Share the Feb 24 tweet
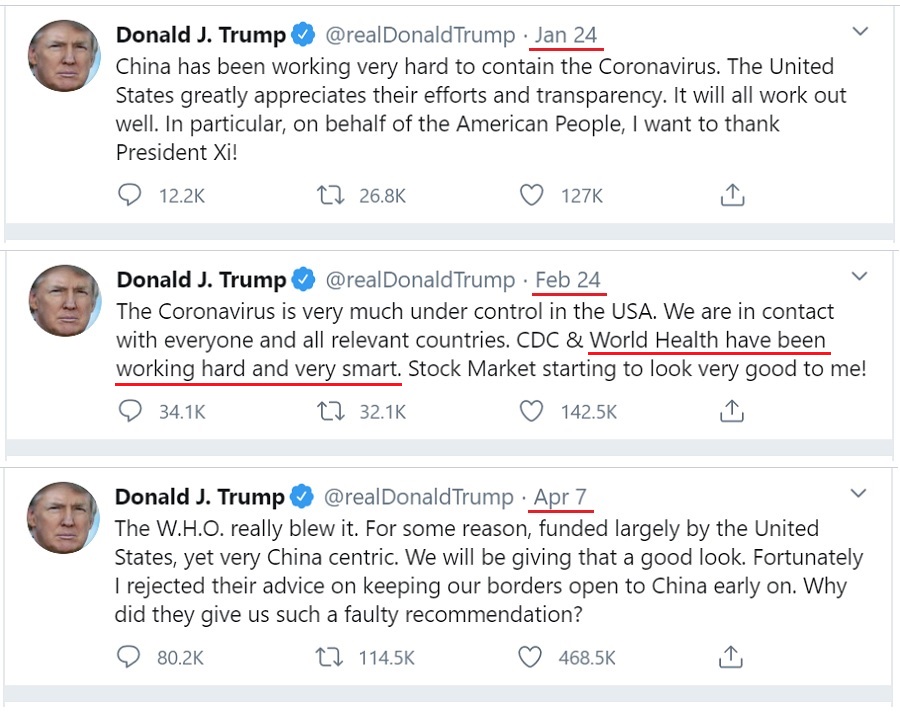The image size is (900, 713). (x=733, y=410)
